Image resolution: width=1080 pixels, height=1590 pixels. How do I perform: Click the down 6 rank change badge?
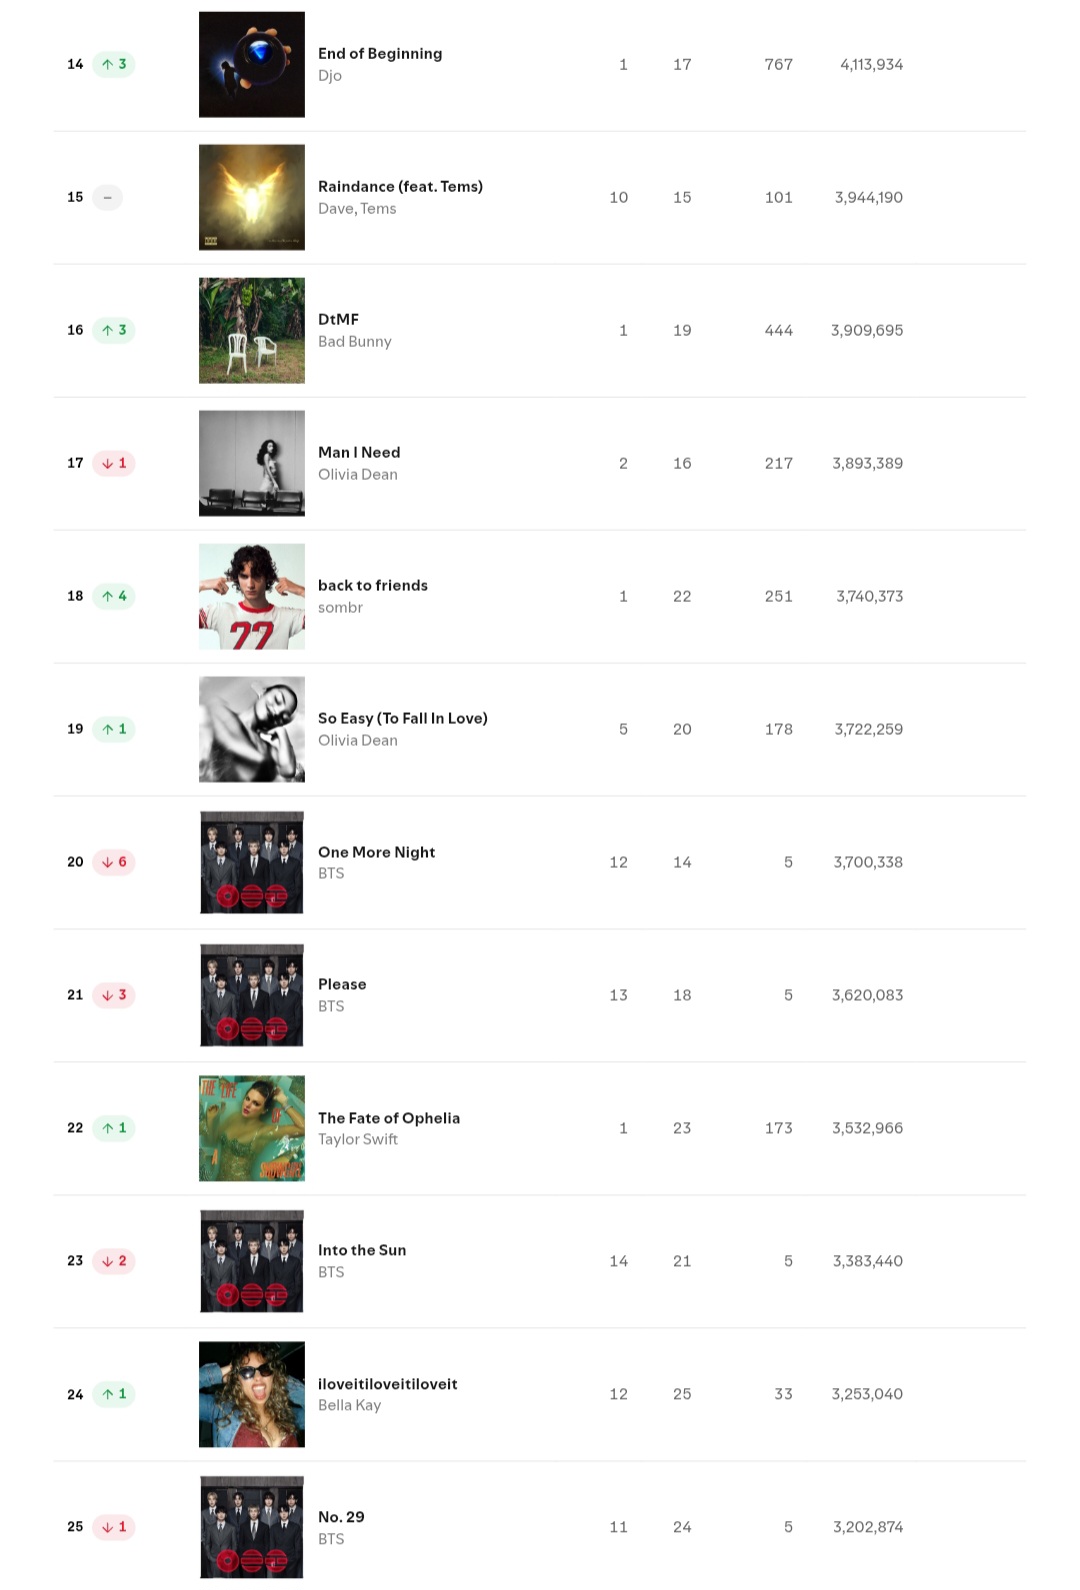114,862
